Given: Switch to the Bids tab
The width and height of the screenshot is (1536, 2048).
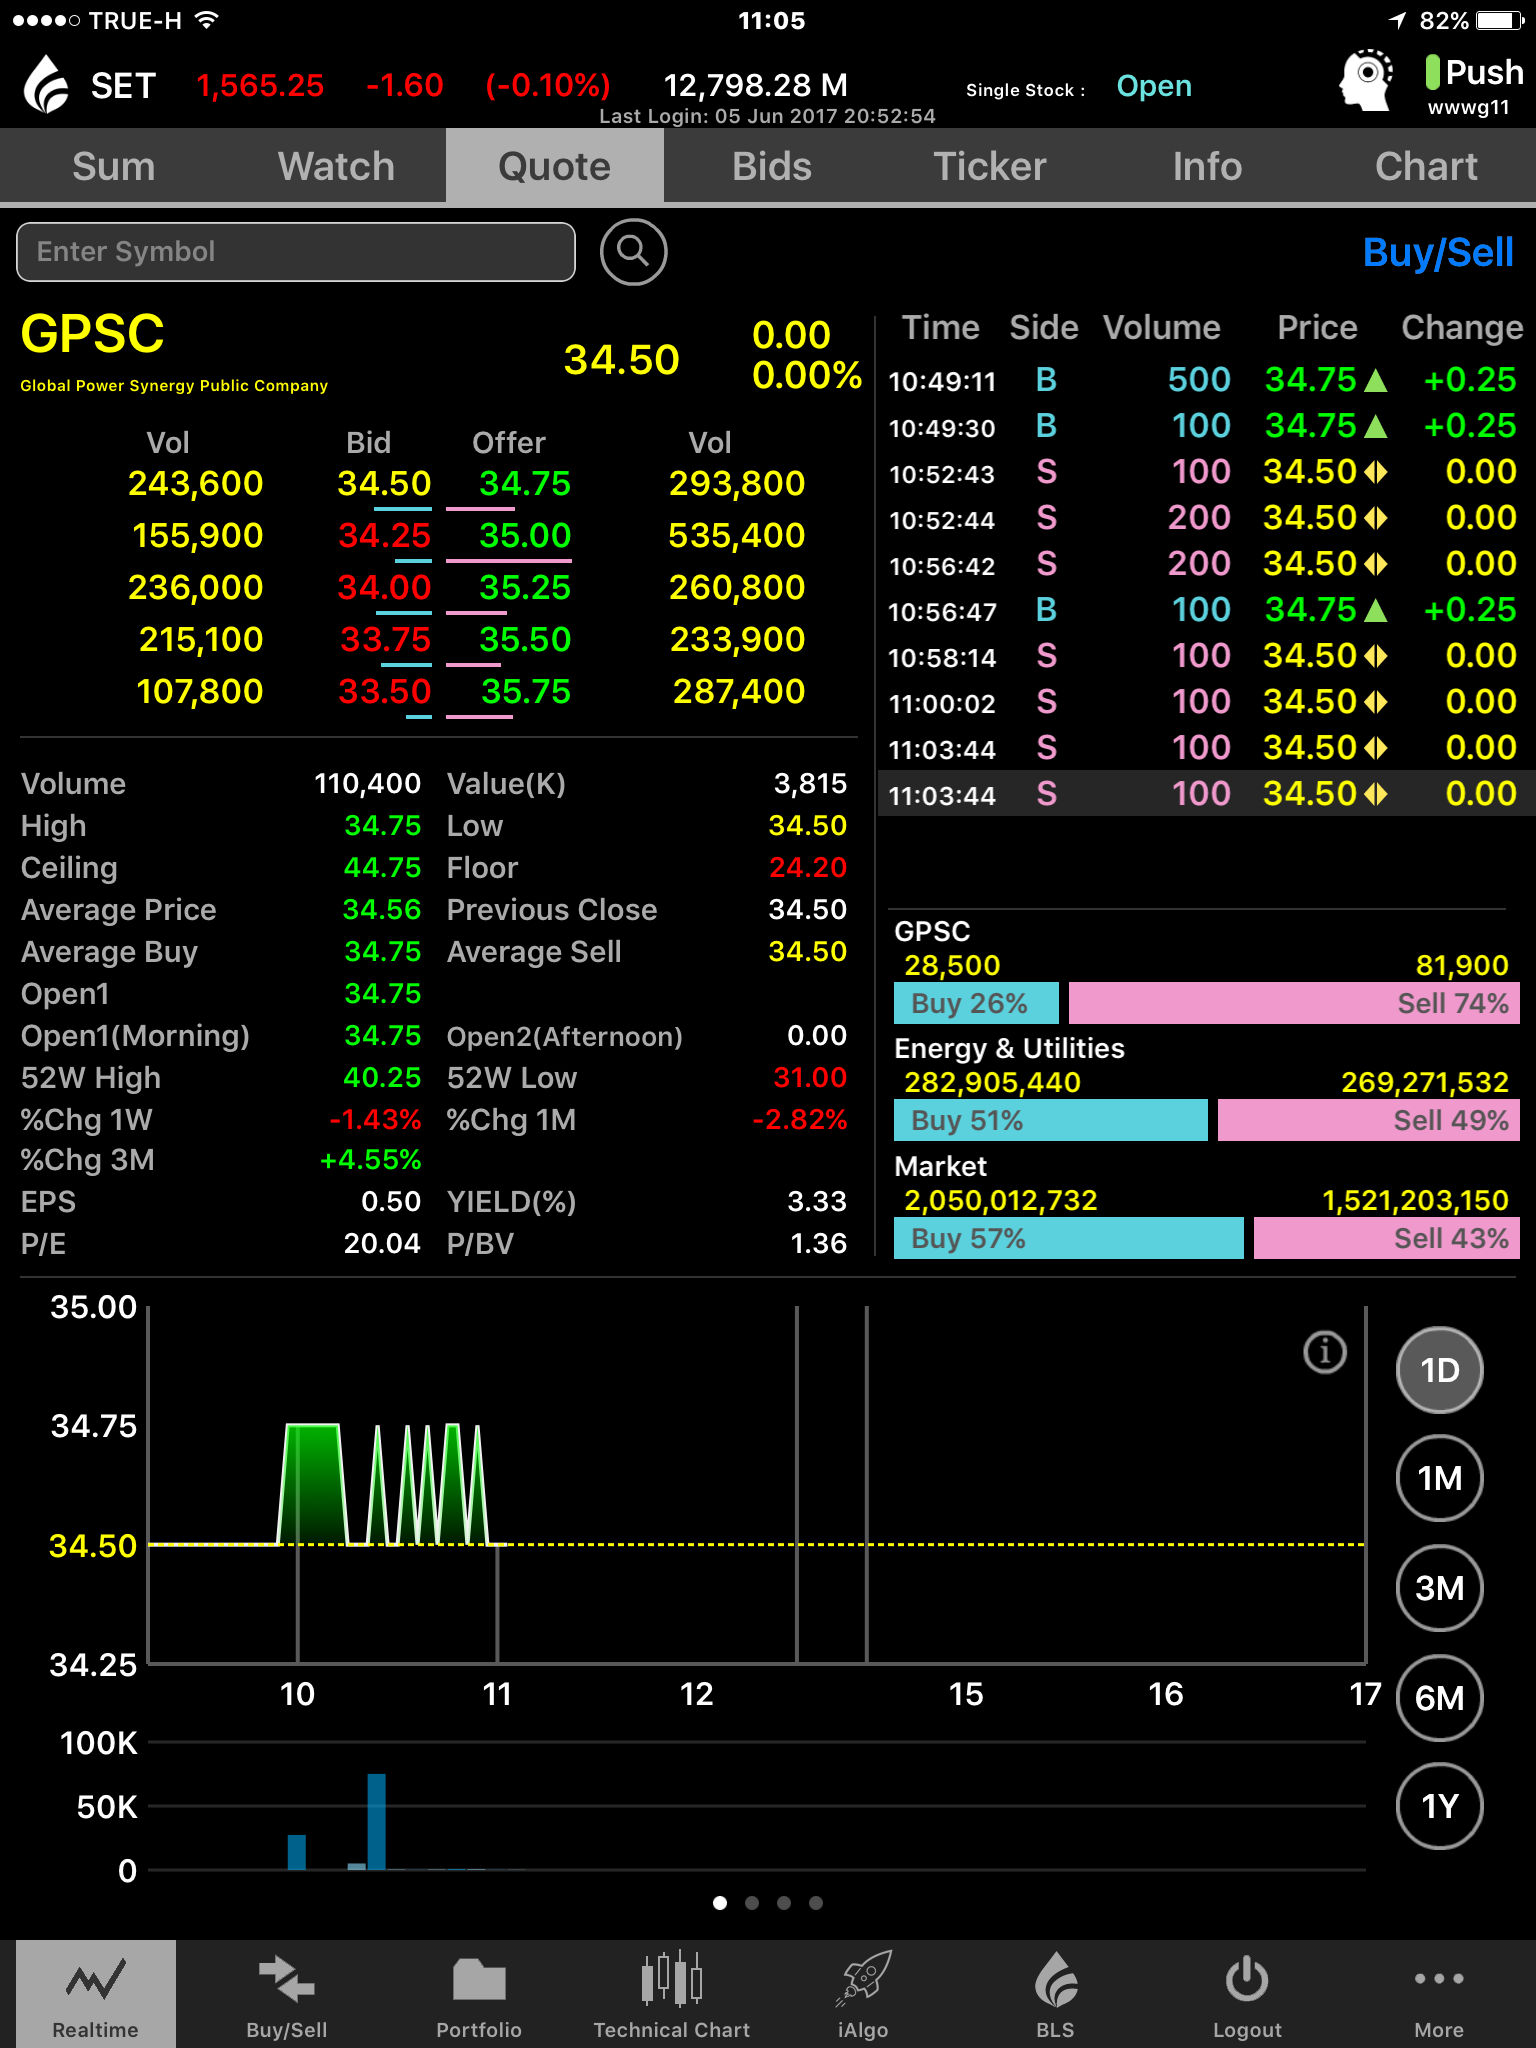Looking at the screenshot, I should pyautogui.click(x=772, y=166).
